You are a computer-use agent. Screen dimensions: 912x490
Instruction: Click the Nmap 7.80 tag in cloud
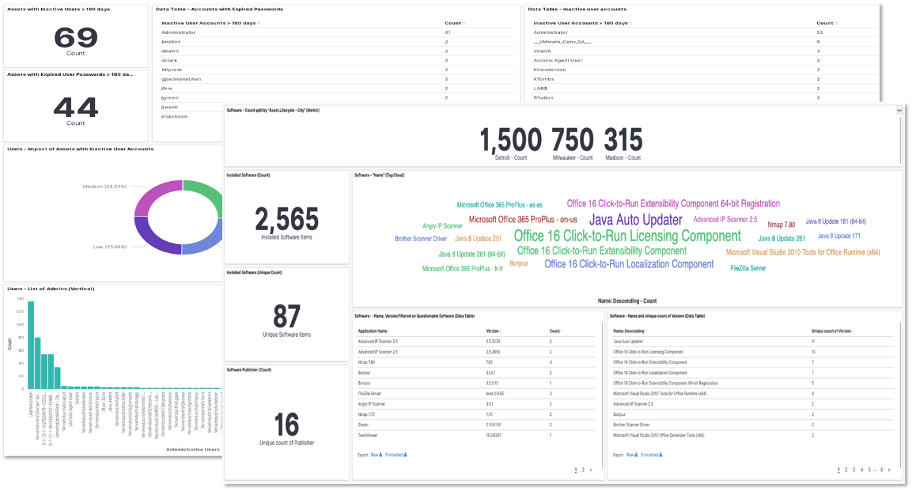(x=781, y=224)
